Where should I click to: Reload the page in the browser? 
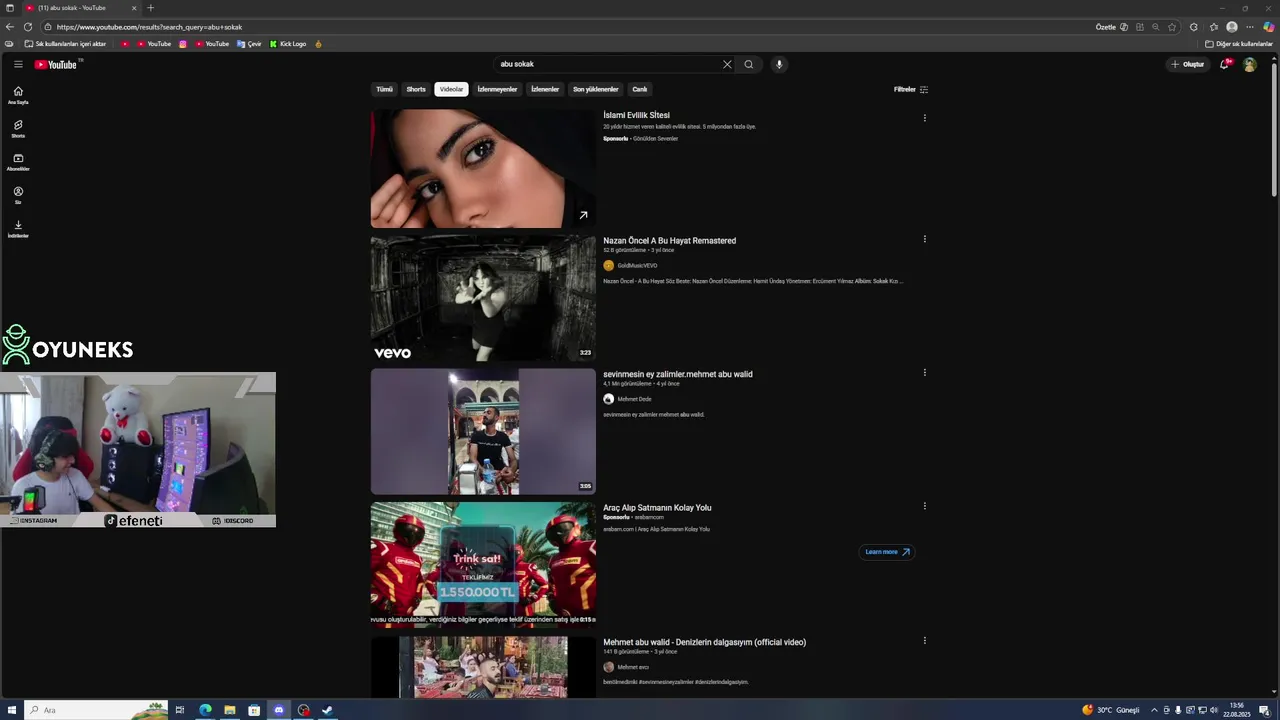(x=28, y=27)
